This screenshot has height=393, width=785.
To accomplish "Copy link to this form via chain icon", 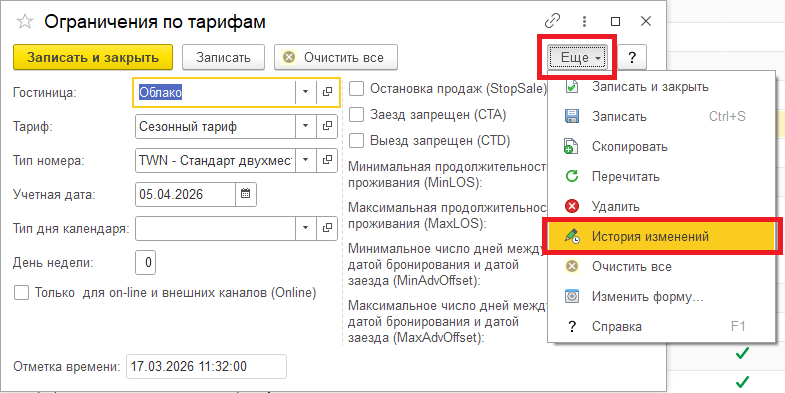I will (552, 22).
